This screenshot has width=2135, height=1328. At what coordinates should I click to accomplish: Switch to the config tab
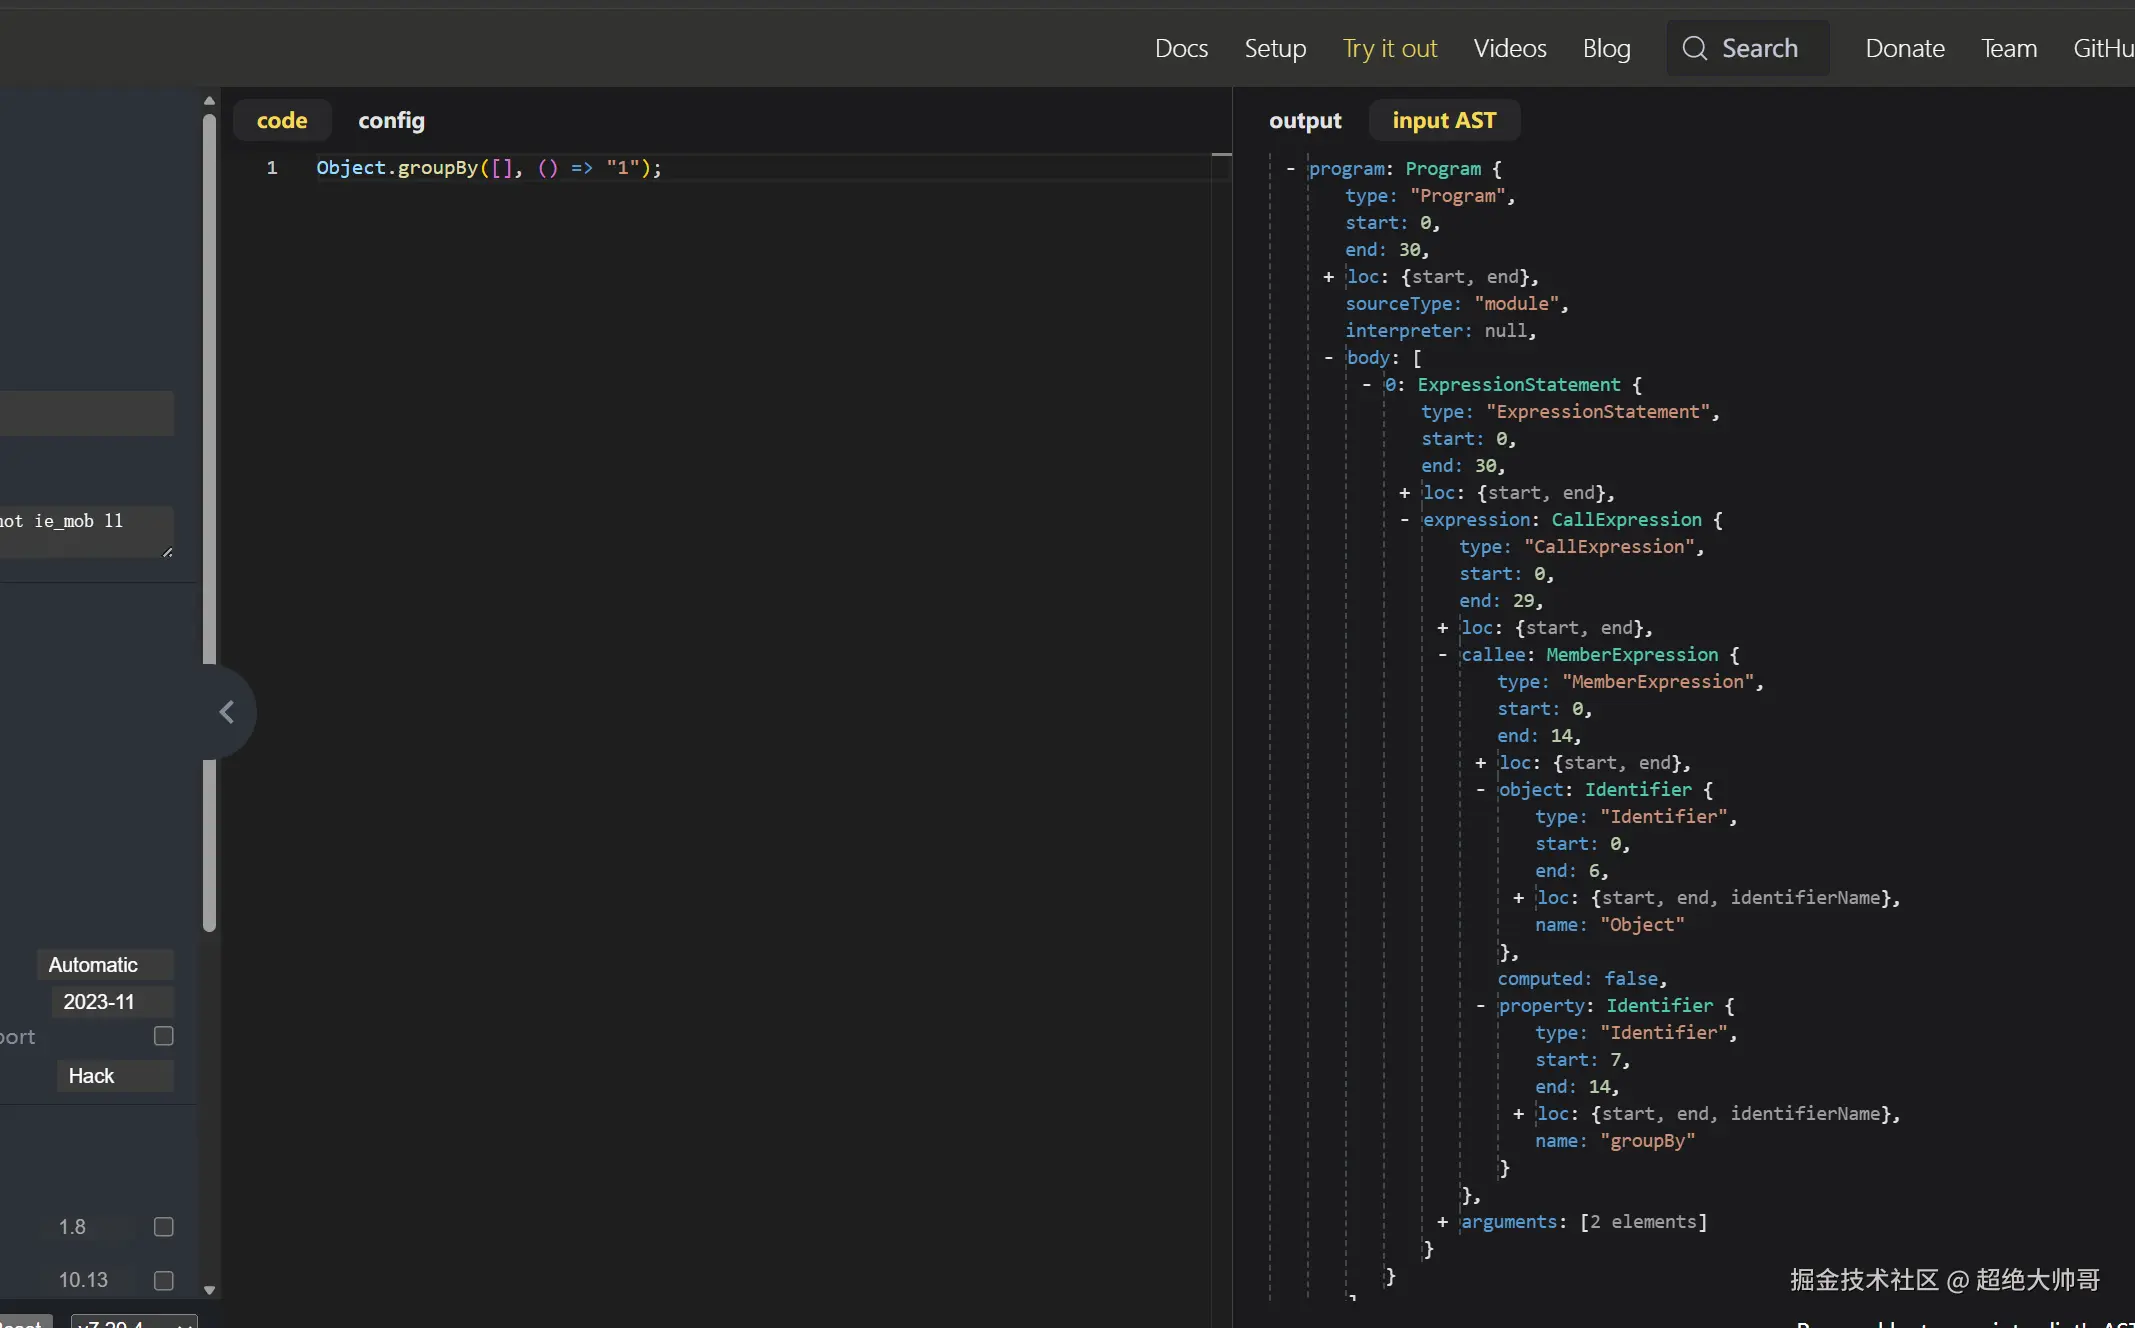(x=391, y=120)
